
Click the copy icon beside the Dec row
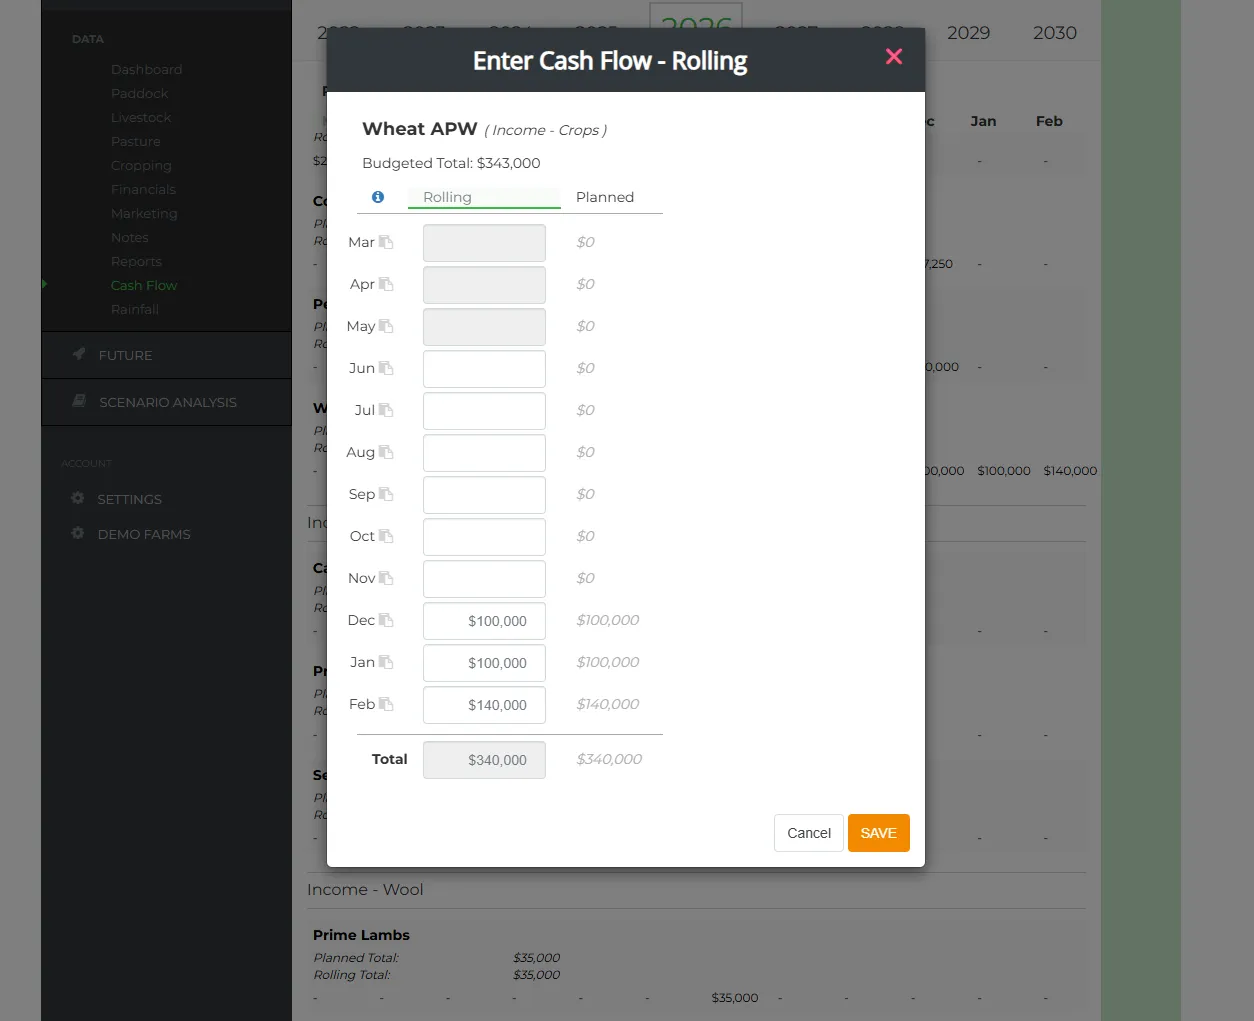pos(384,620)
